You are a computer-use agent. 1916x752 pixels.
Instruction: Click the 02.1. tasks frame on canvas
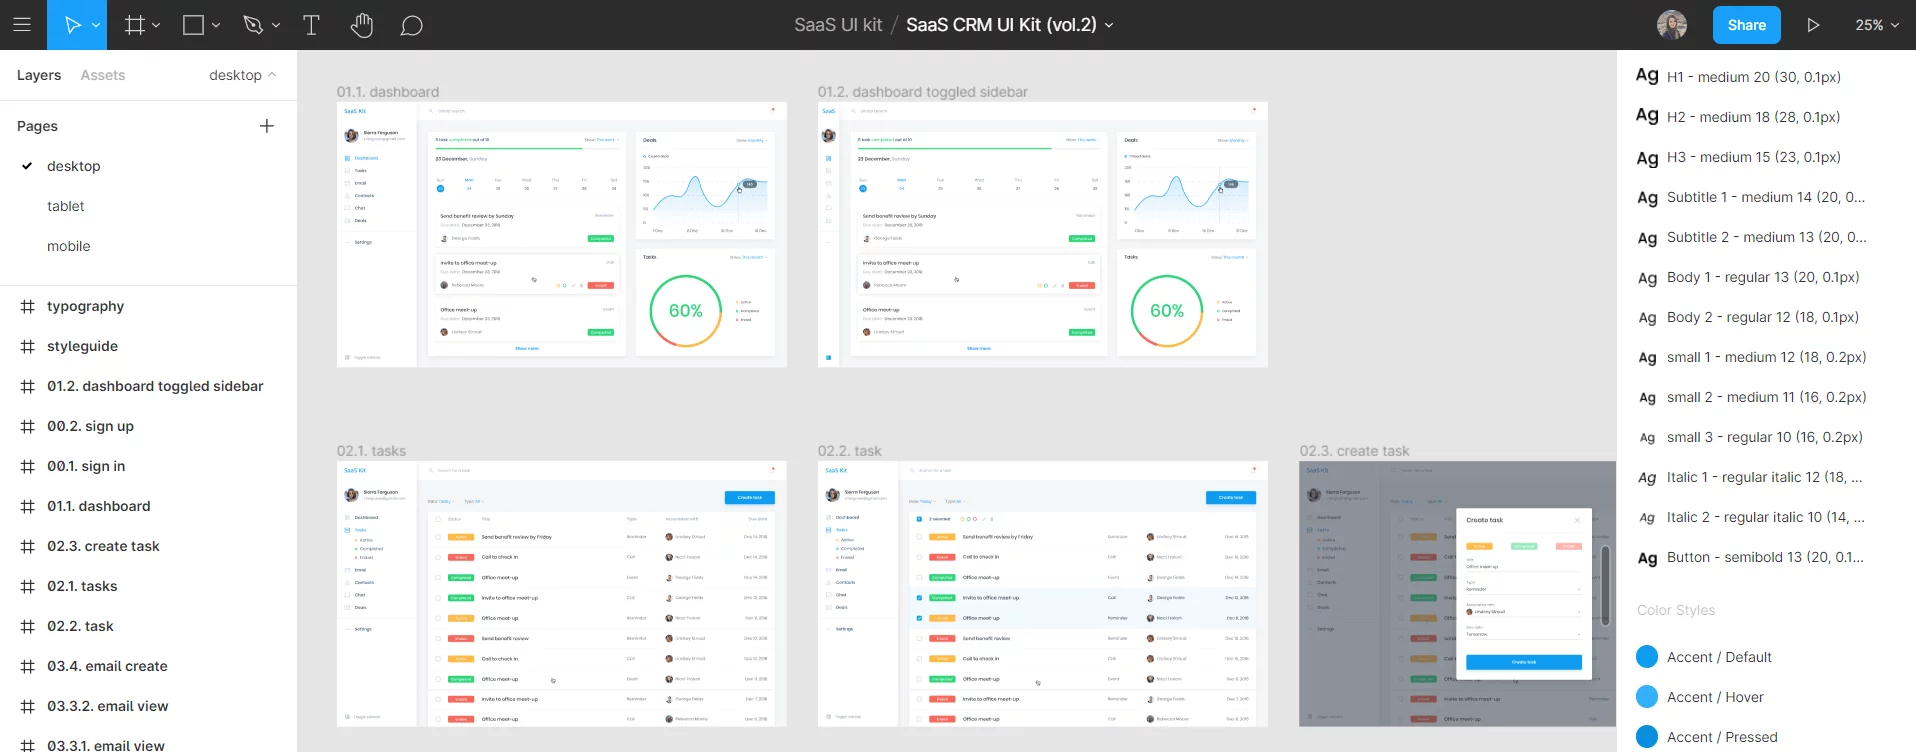coord(562,594)
